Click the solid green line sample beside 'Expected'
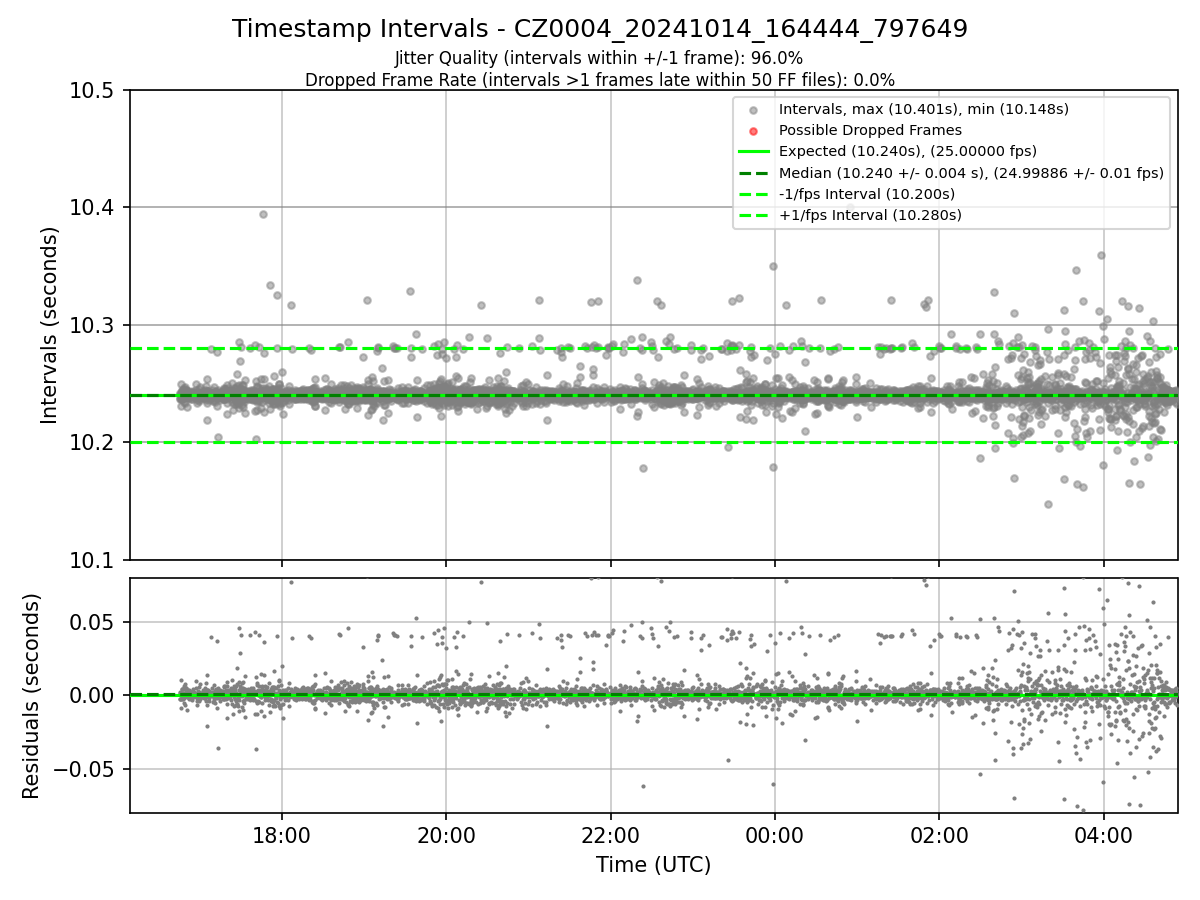Image resolution: width=1200 pixels, height=900 pixels. [754, 152]
